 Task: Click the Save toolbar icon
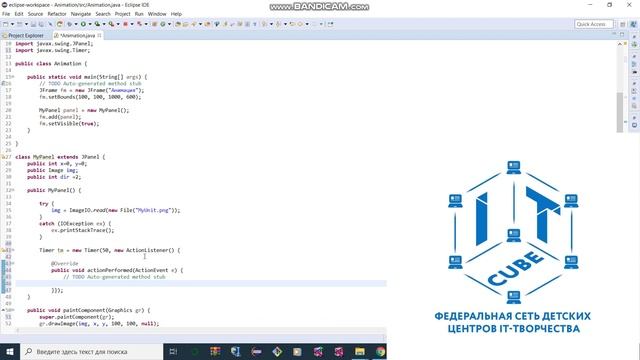[33, 24]
